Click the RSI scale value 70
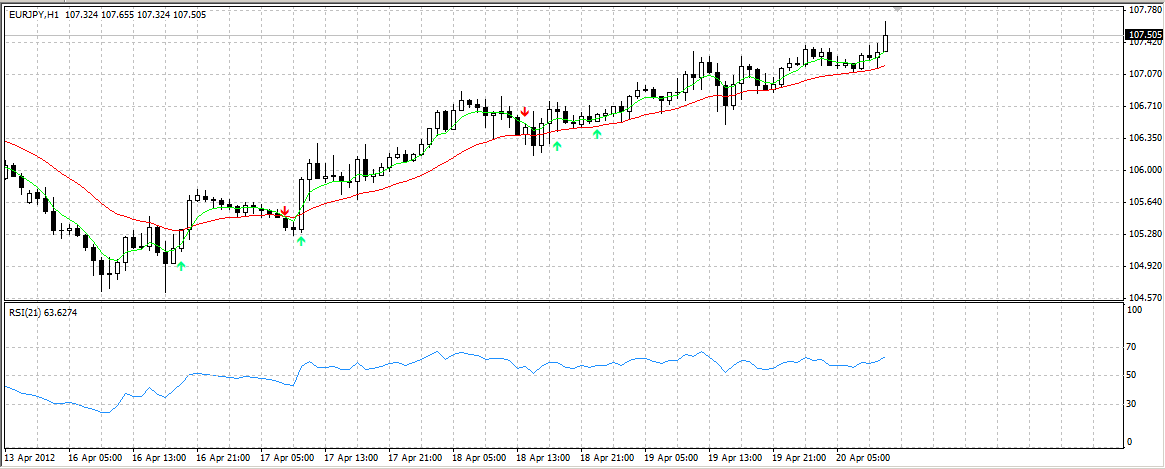This screenshot has width=1165, height=469. (x=1133, y=347)
